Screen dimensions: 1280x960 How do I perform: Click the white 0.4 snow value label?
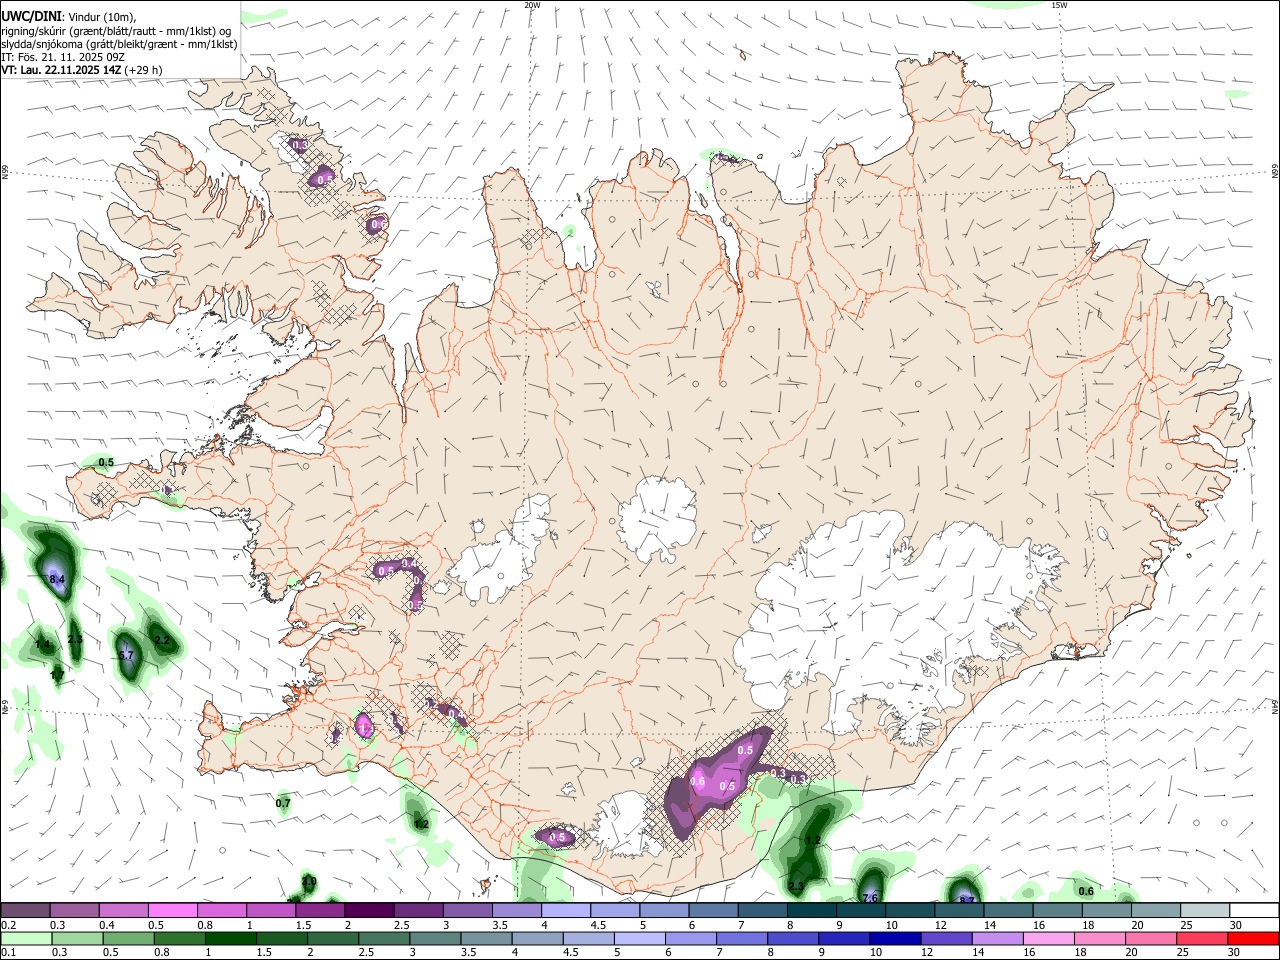pos(409,564)
